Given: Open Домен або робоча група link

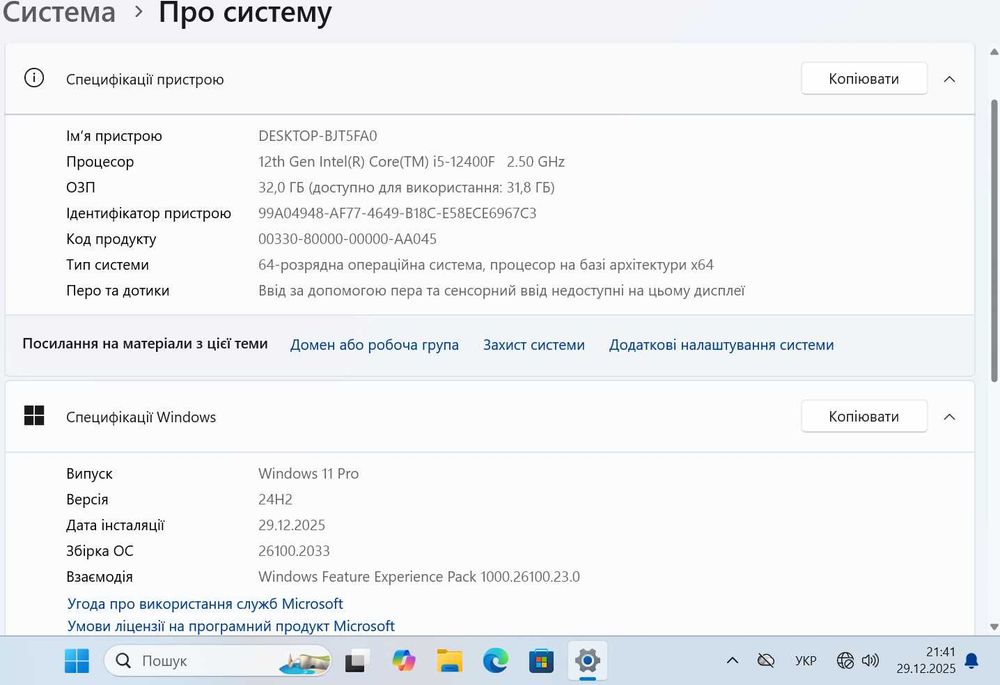Looking at the screenshot, I should tap(374, 345).
